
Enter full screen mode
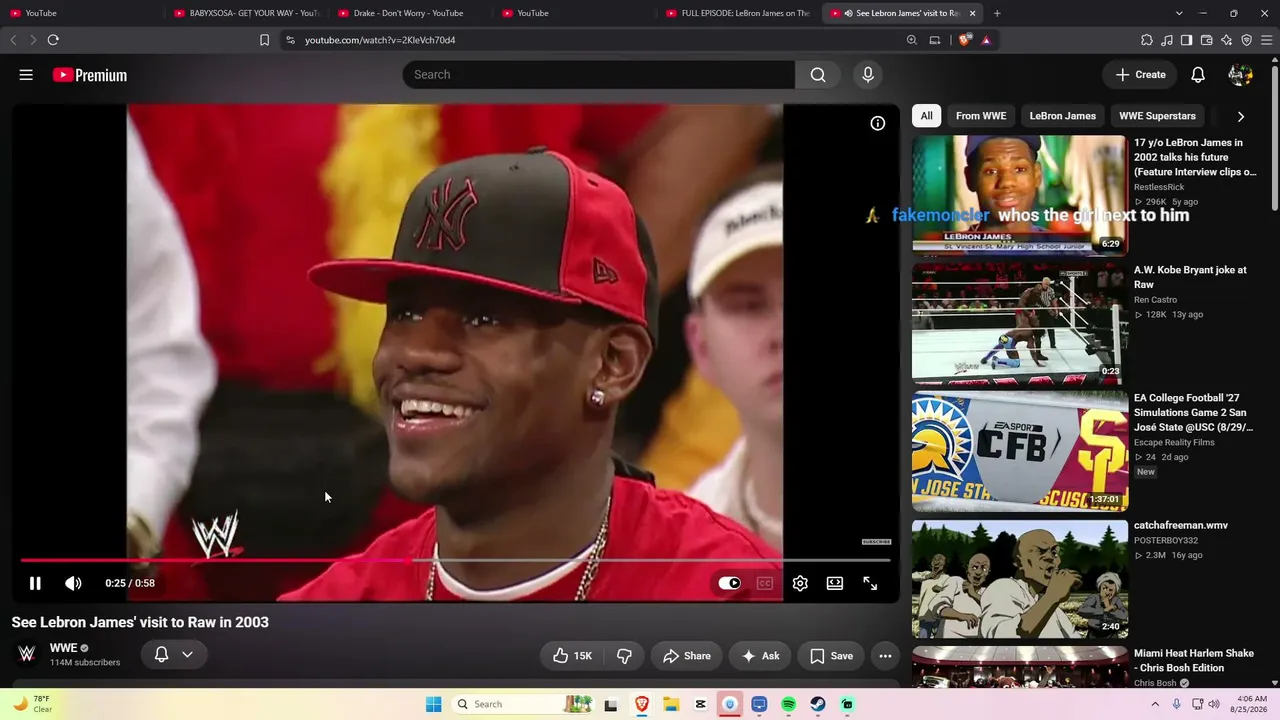[870, 583]
